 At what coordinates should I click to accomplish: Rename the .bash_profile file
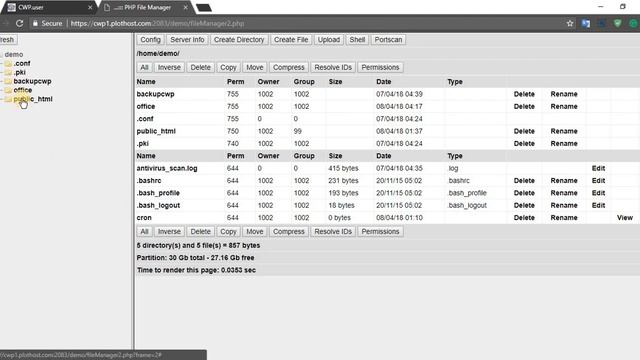click(x=564, y=193)
